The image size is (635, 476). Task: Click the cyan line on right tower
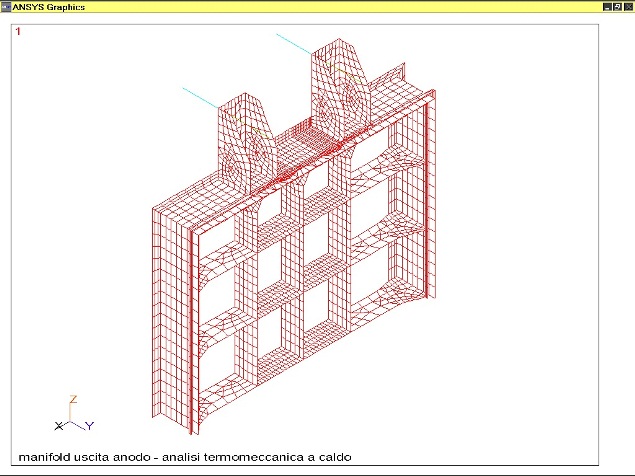pyautogui.click(x=294, y=44)
